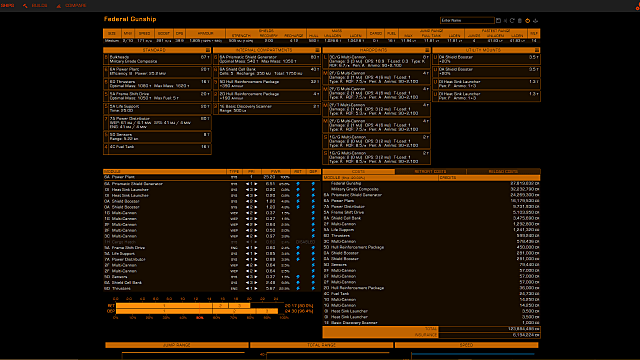Viewport: 640px width, 360px height.
Task: Click the build name input field
Action: point(467,20)
